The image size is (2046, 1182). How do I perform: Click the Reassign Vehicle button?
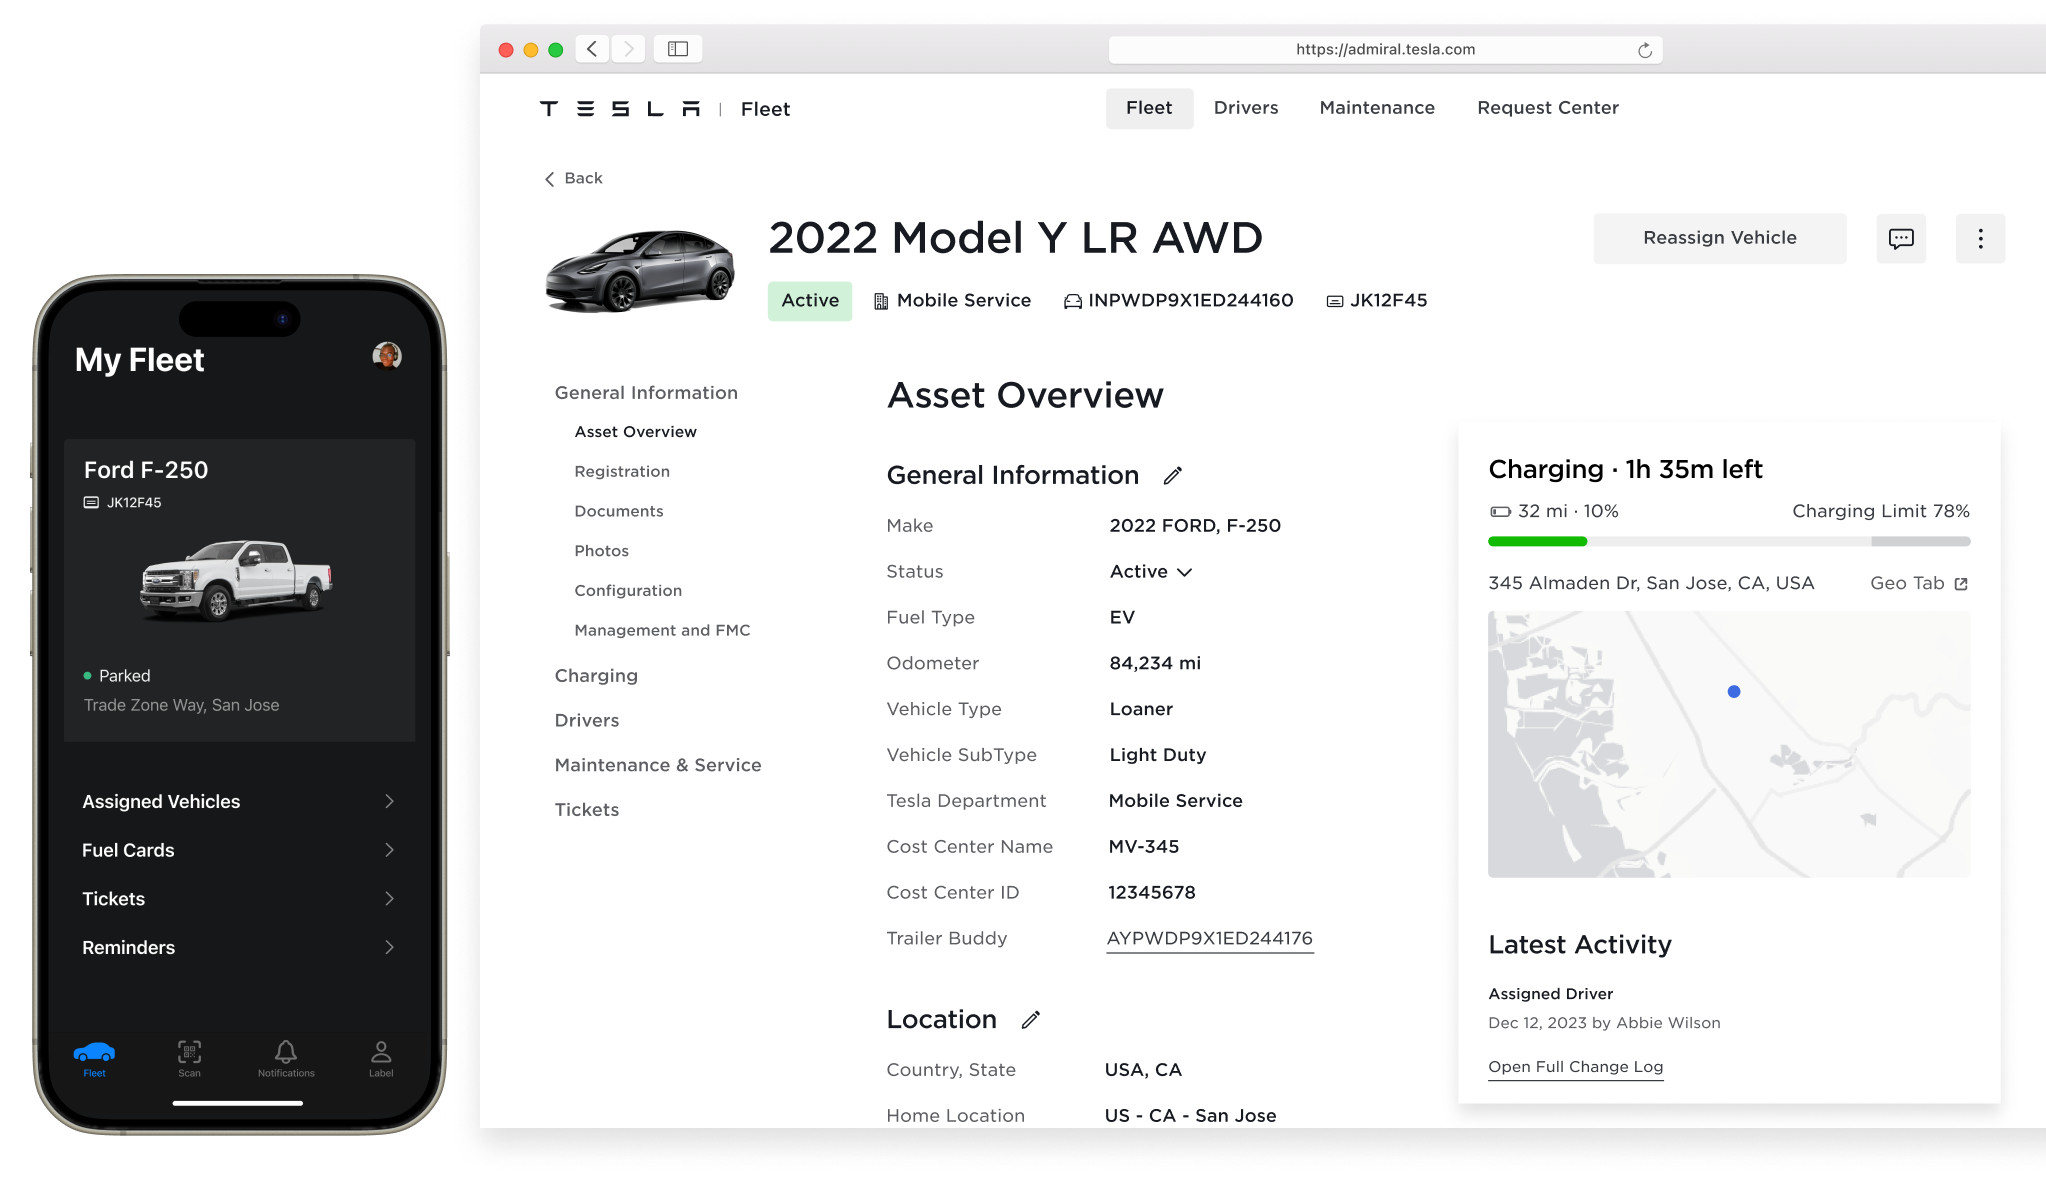click(1720, 238)
